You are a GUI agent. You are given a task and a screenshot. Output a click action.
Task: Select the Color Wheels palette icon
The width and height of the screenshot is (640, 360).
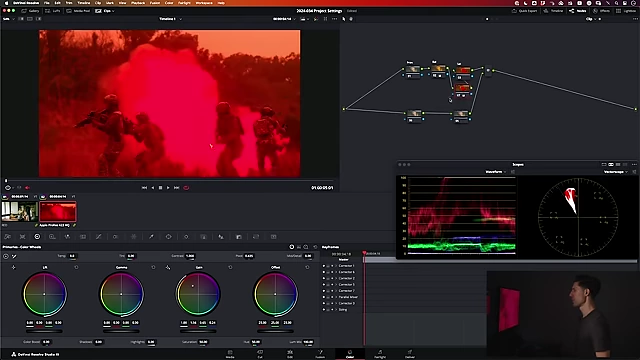tap(37, 237)
